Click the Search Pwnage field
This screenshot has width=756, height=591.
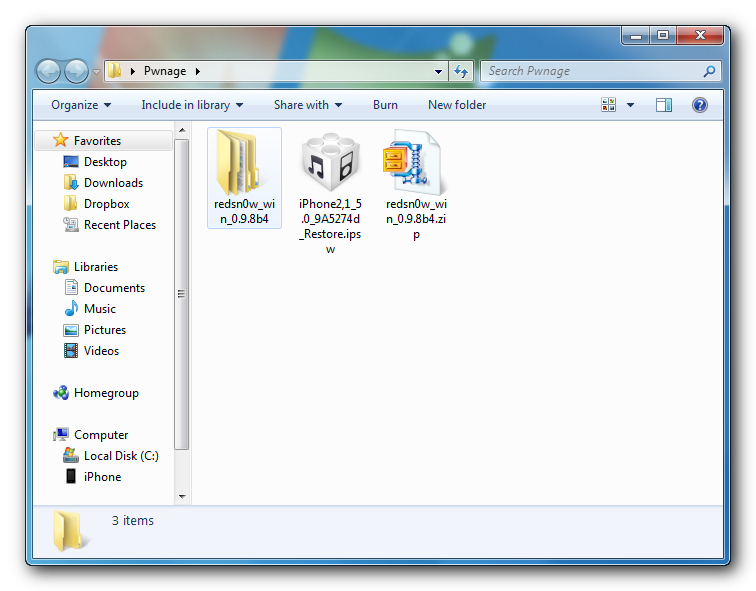592,71
